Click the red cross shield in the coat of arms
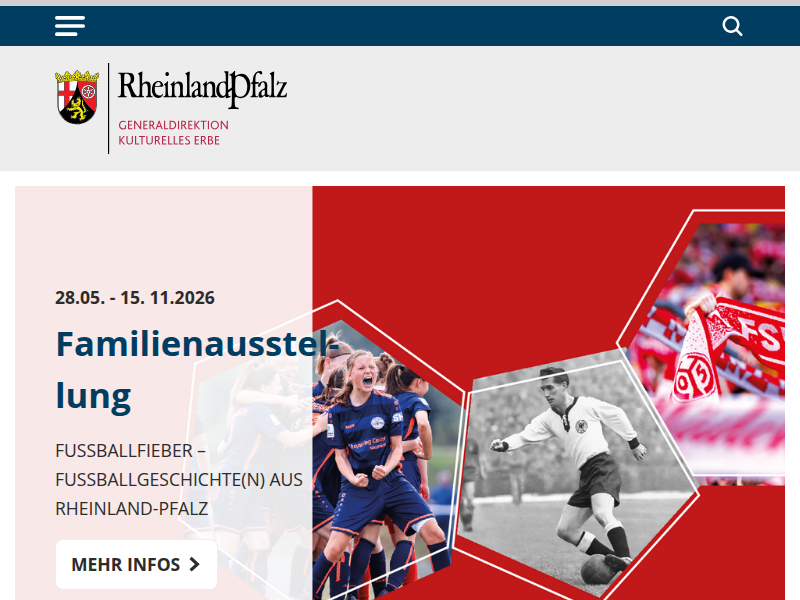This screenshot has width=800, height=600. [x=66, y=92]
